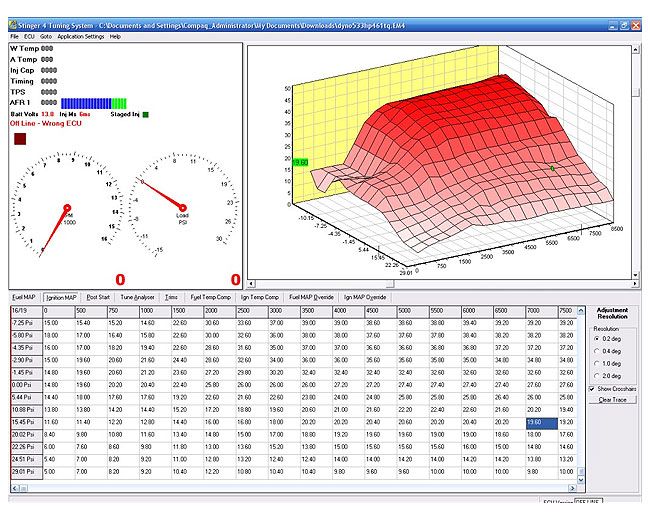The image size is (650, 520).
Task: Switch to the Ign MAP Override tab
Action: click(365, 297)
